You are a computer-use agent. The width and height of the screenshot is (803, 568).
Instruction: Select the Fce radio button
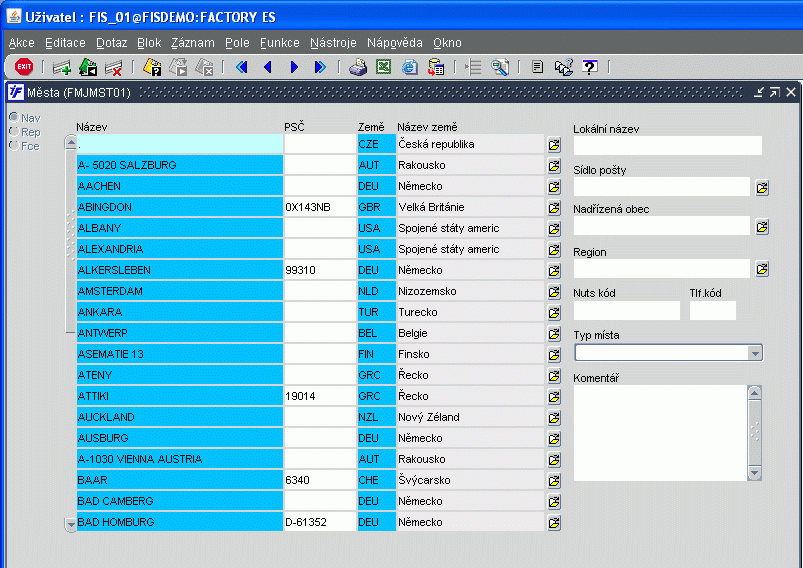click(14, 146)
